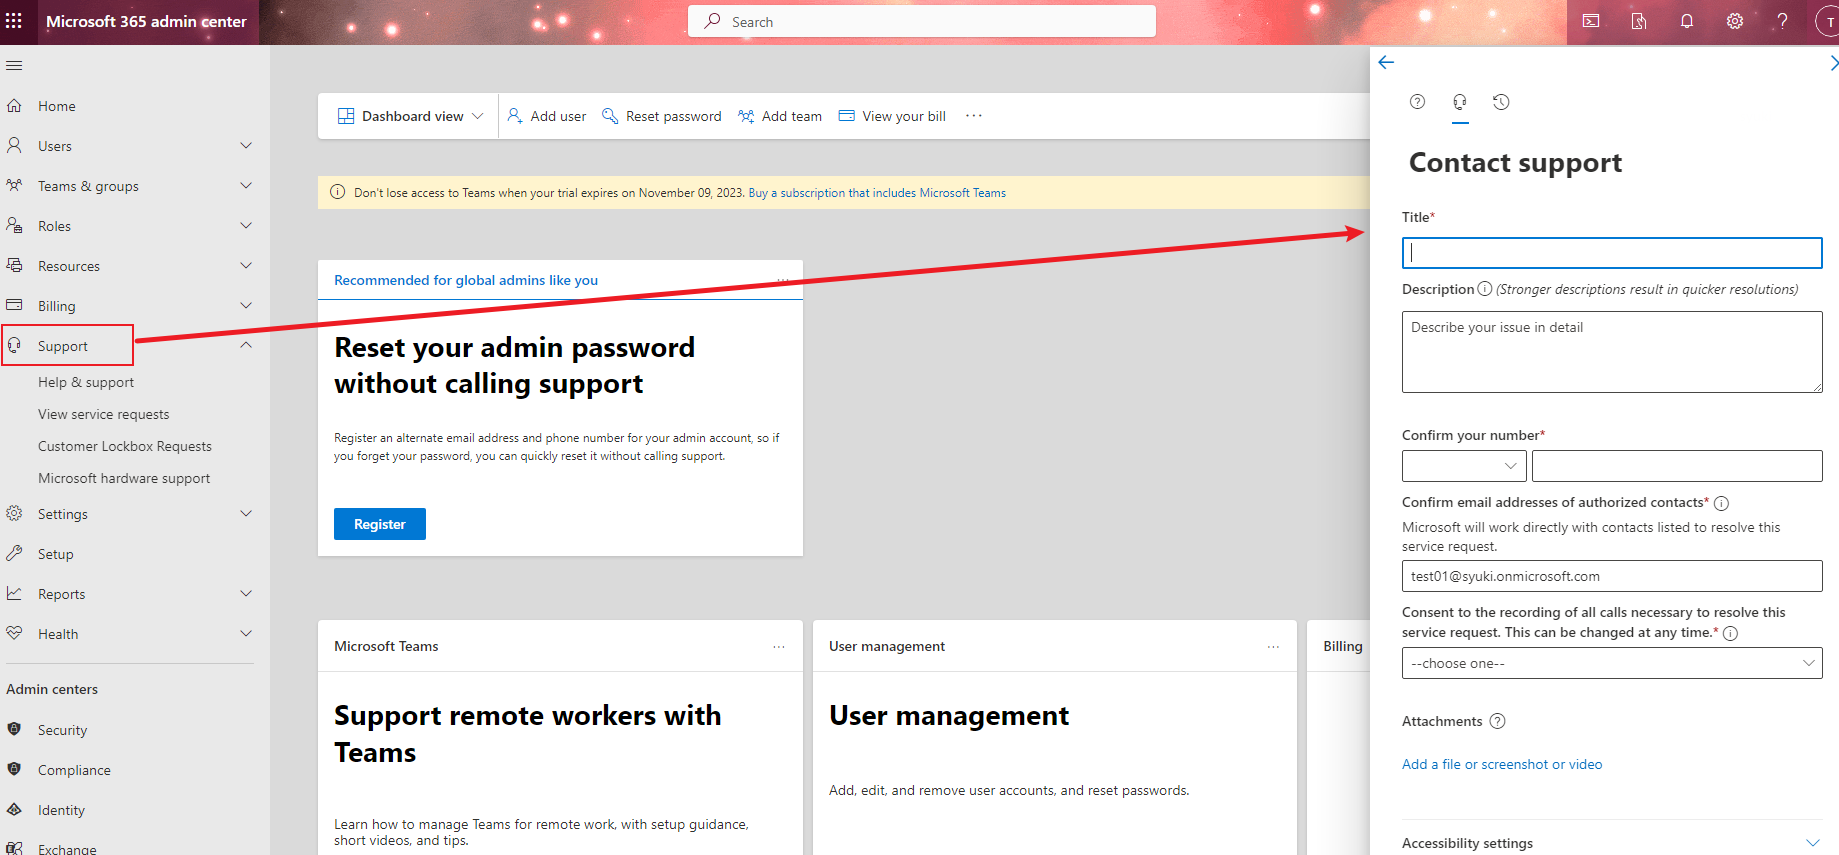Select the headset contact support tab
This screenshot has width=1839, height=855.
1460,102
